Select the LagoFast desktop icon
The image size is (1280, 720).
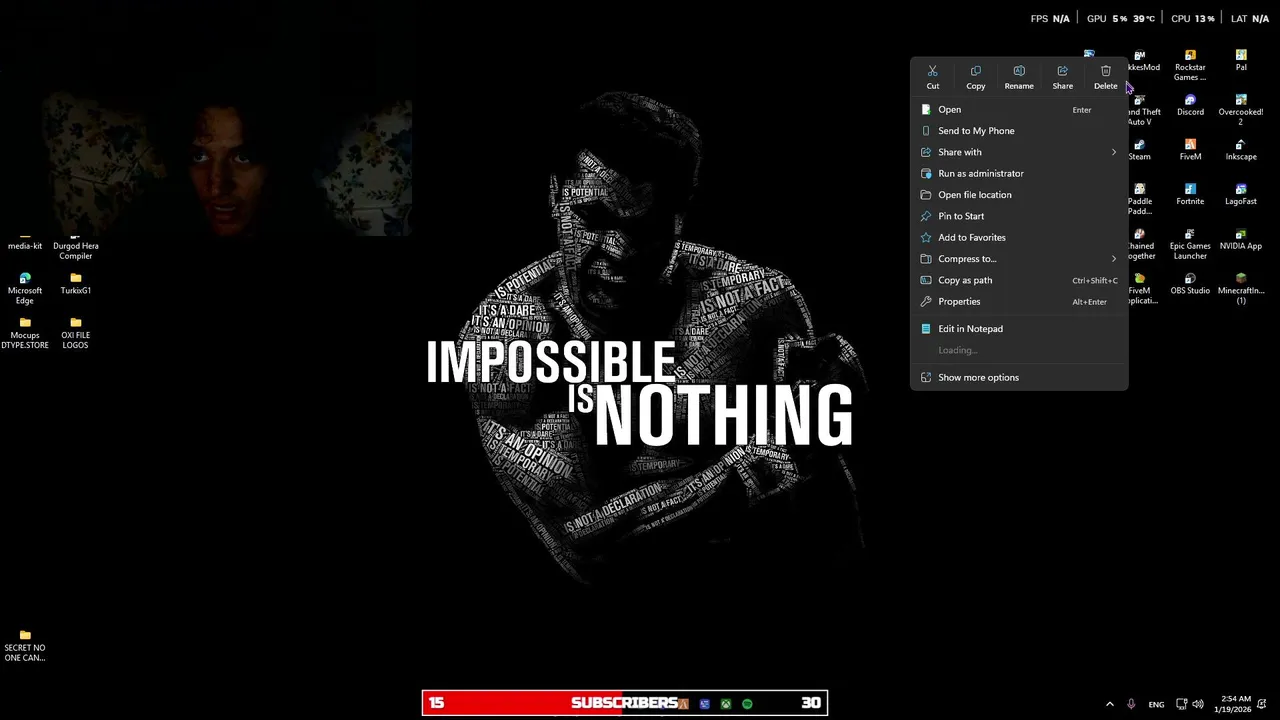click(1241, 194)
